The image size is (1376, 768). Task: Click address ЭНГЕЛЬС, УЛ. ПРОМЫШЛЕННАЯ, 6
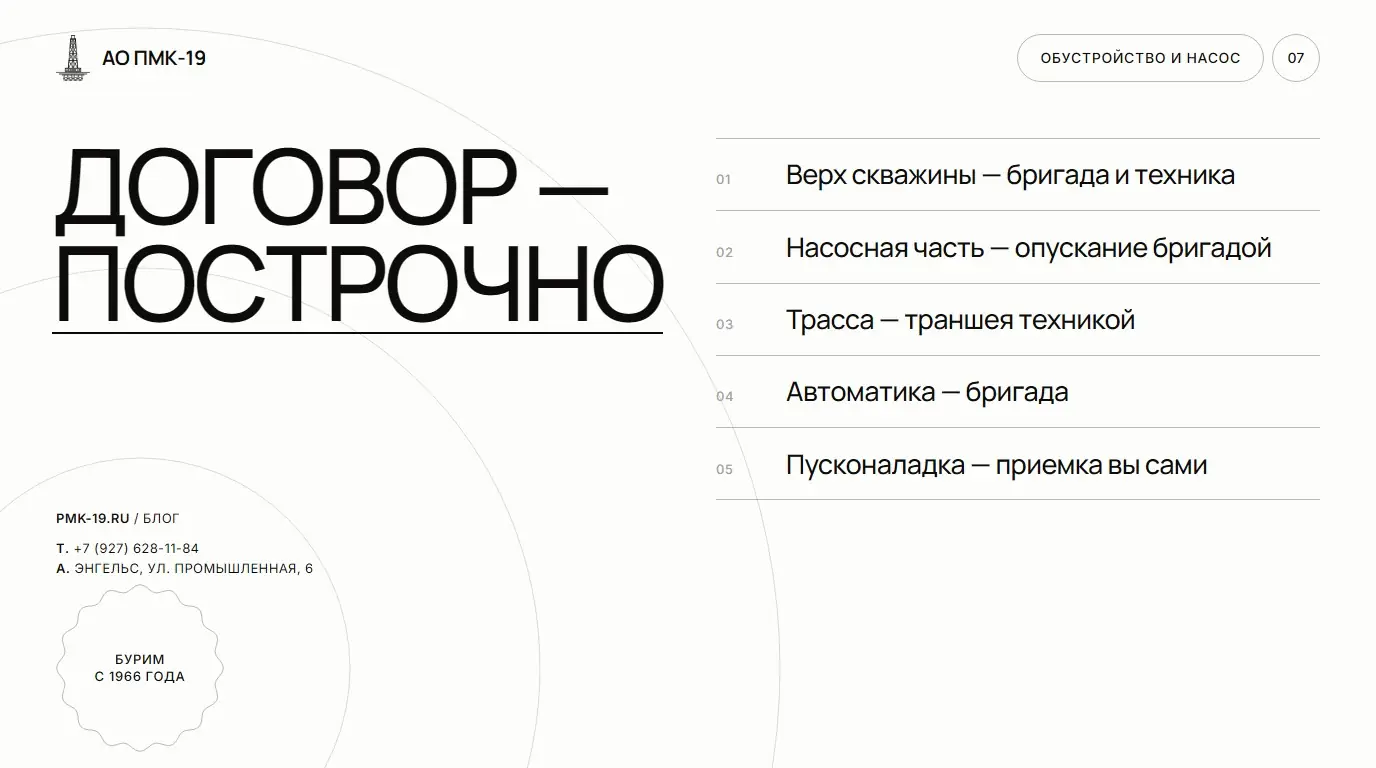[194, 569]
